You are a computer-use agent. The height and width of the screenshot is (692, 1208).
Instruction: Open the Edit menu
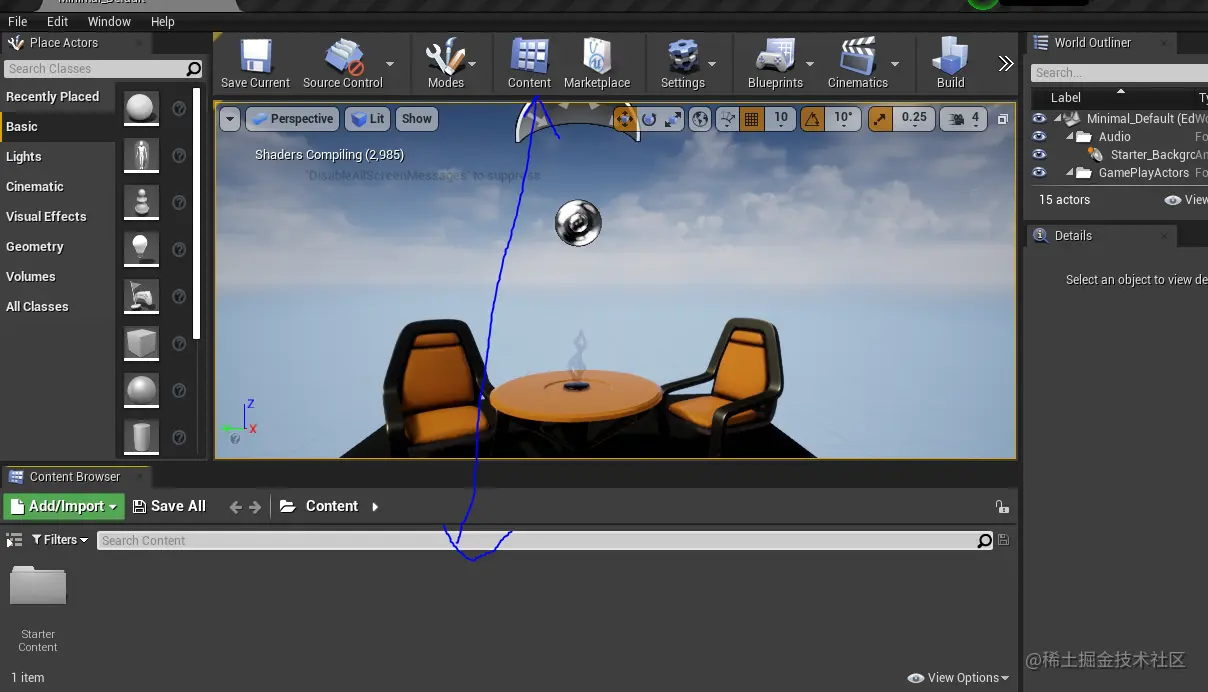click(x=58, y=21)
